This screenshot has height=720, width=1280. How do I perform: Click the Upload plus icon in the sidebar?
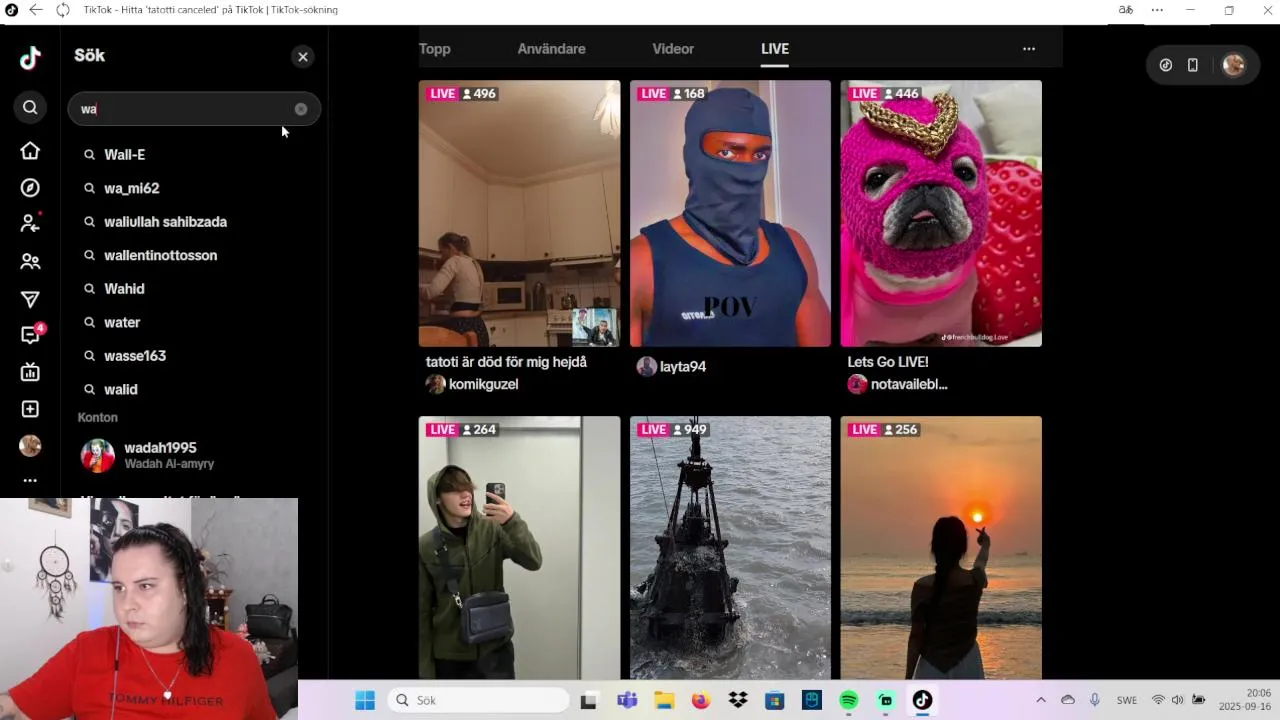(x=30, y=409)
